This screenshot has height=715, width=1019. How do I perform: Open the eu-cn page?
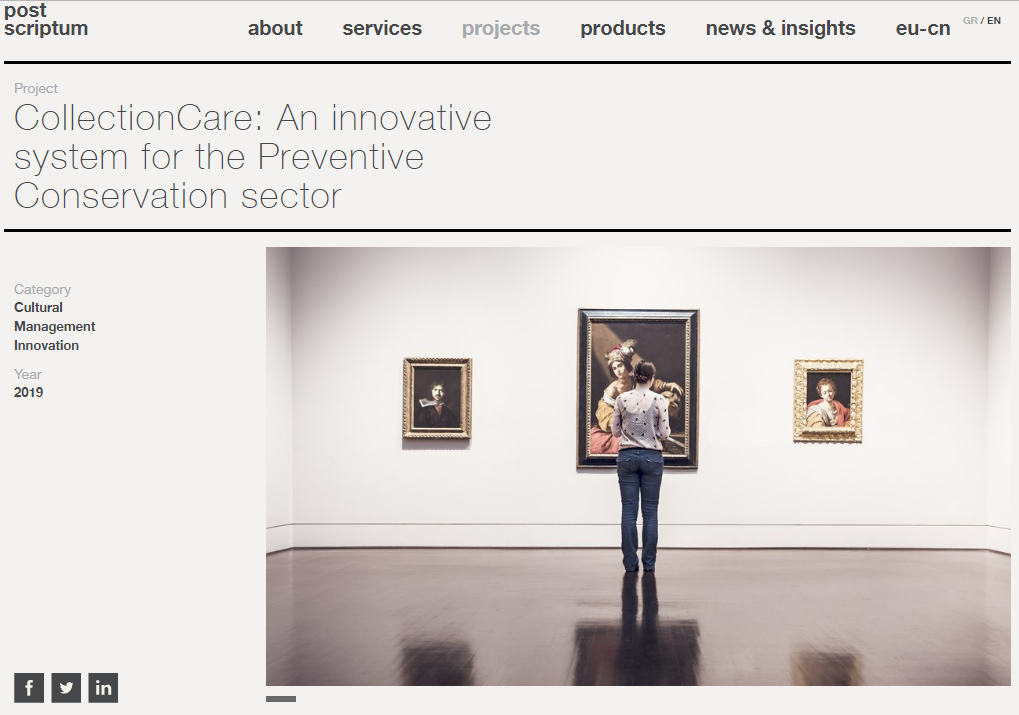click(x=923, y=28)
